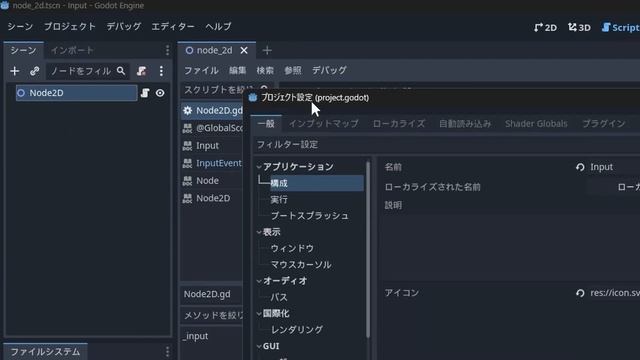The height and width of the screenshot is (360, 640).
Task: Select 一般 tab in project settings
Action: click(x=266, y=123)
